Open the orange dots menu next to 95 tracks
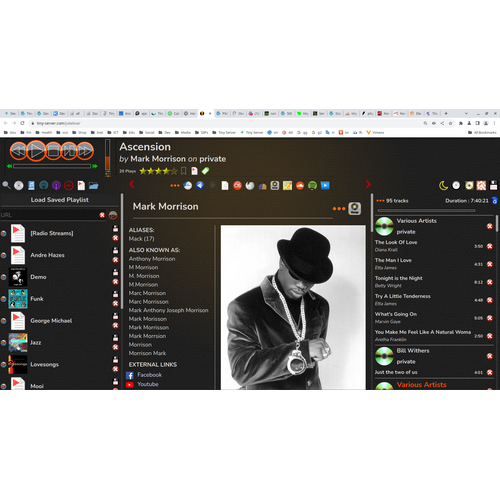Image resolution: width=500 pixels, height=500 pixels. tap(380, 201)
